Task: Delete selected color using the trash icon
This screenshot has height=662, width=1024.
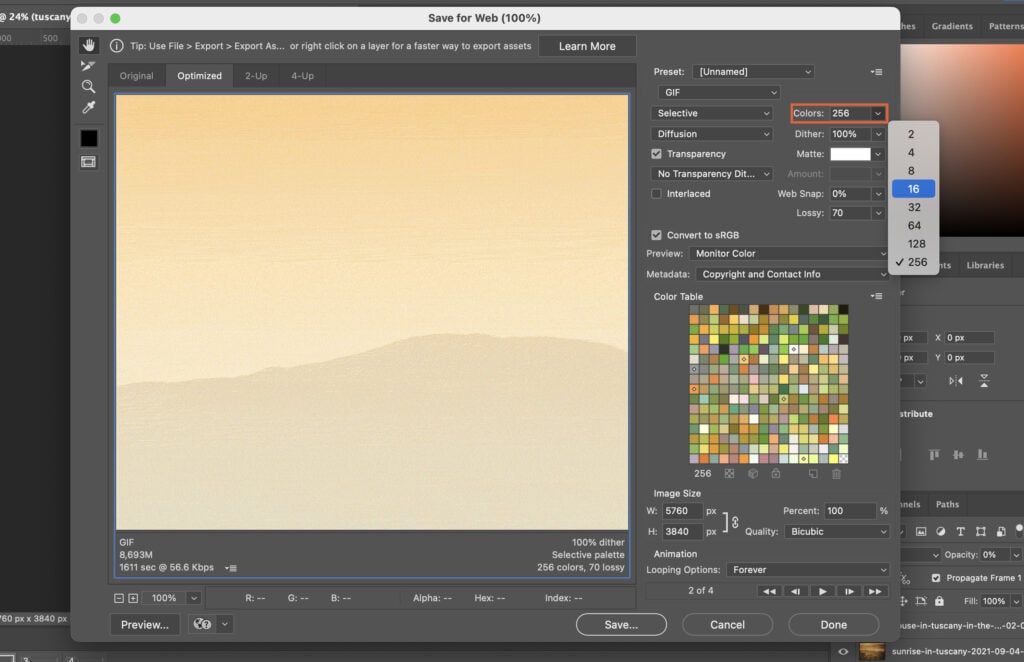Action: click(837, 474)
